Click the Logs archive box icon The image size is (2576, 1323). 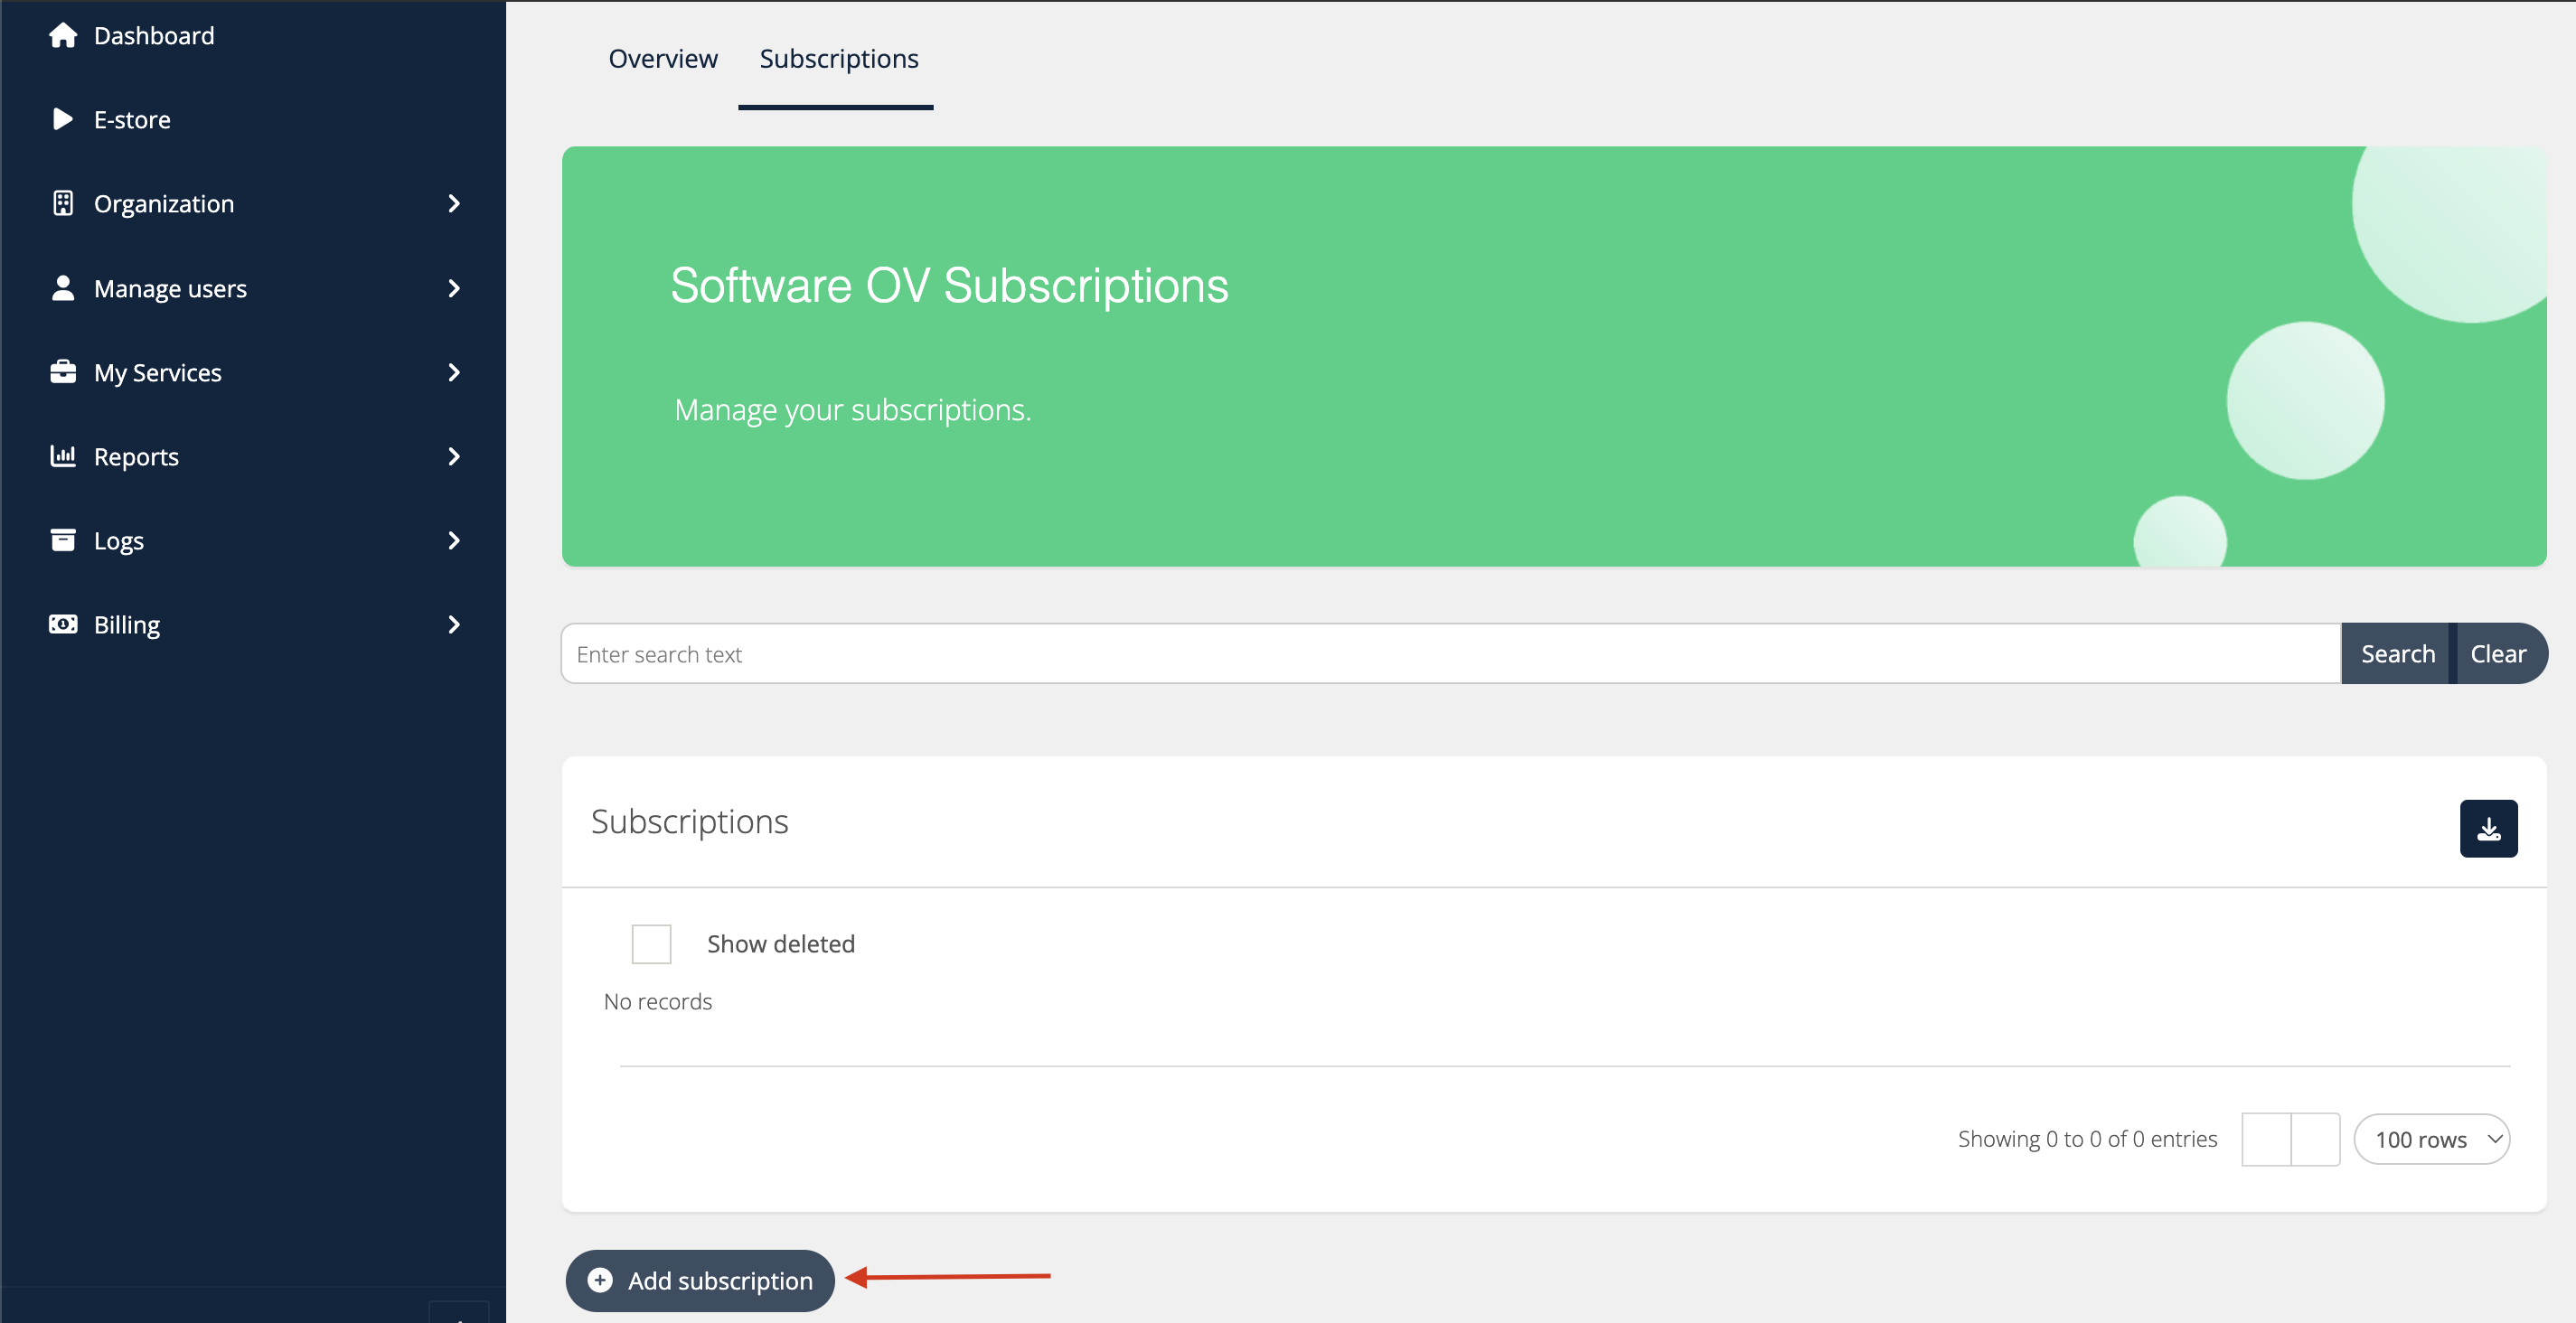click(x=63, y=540)
